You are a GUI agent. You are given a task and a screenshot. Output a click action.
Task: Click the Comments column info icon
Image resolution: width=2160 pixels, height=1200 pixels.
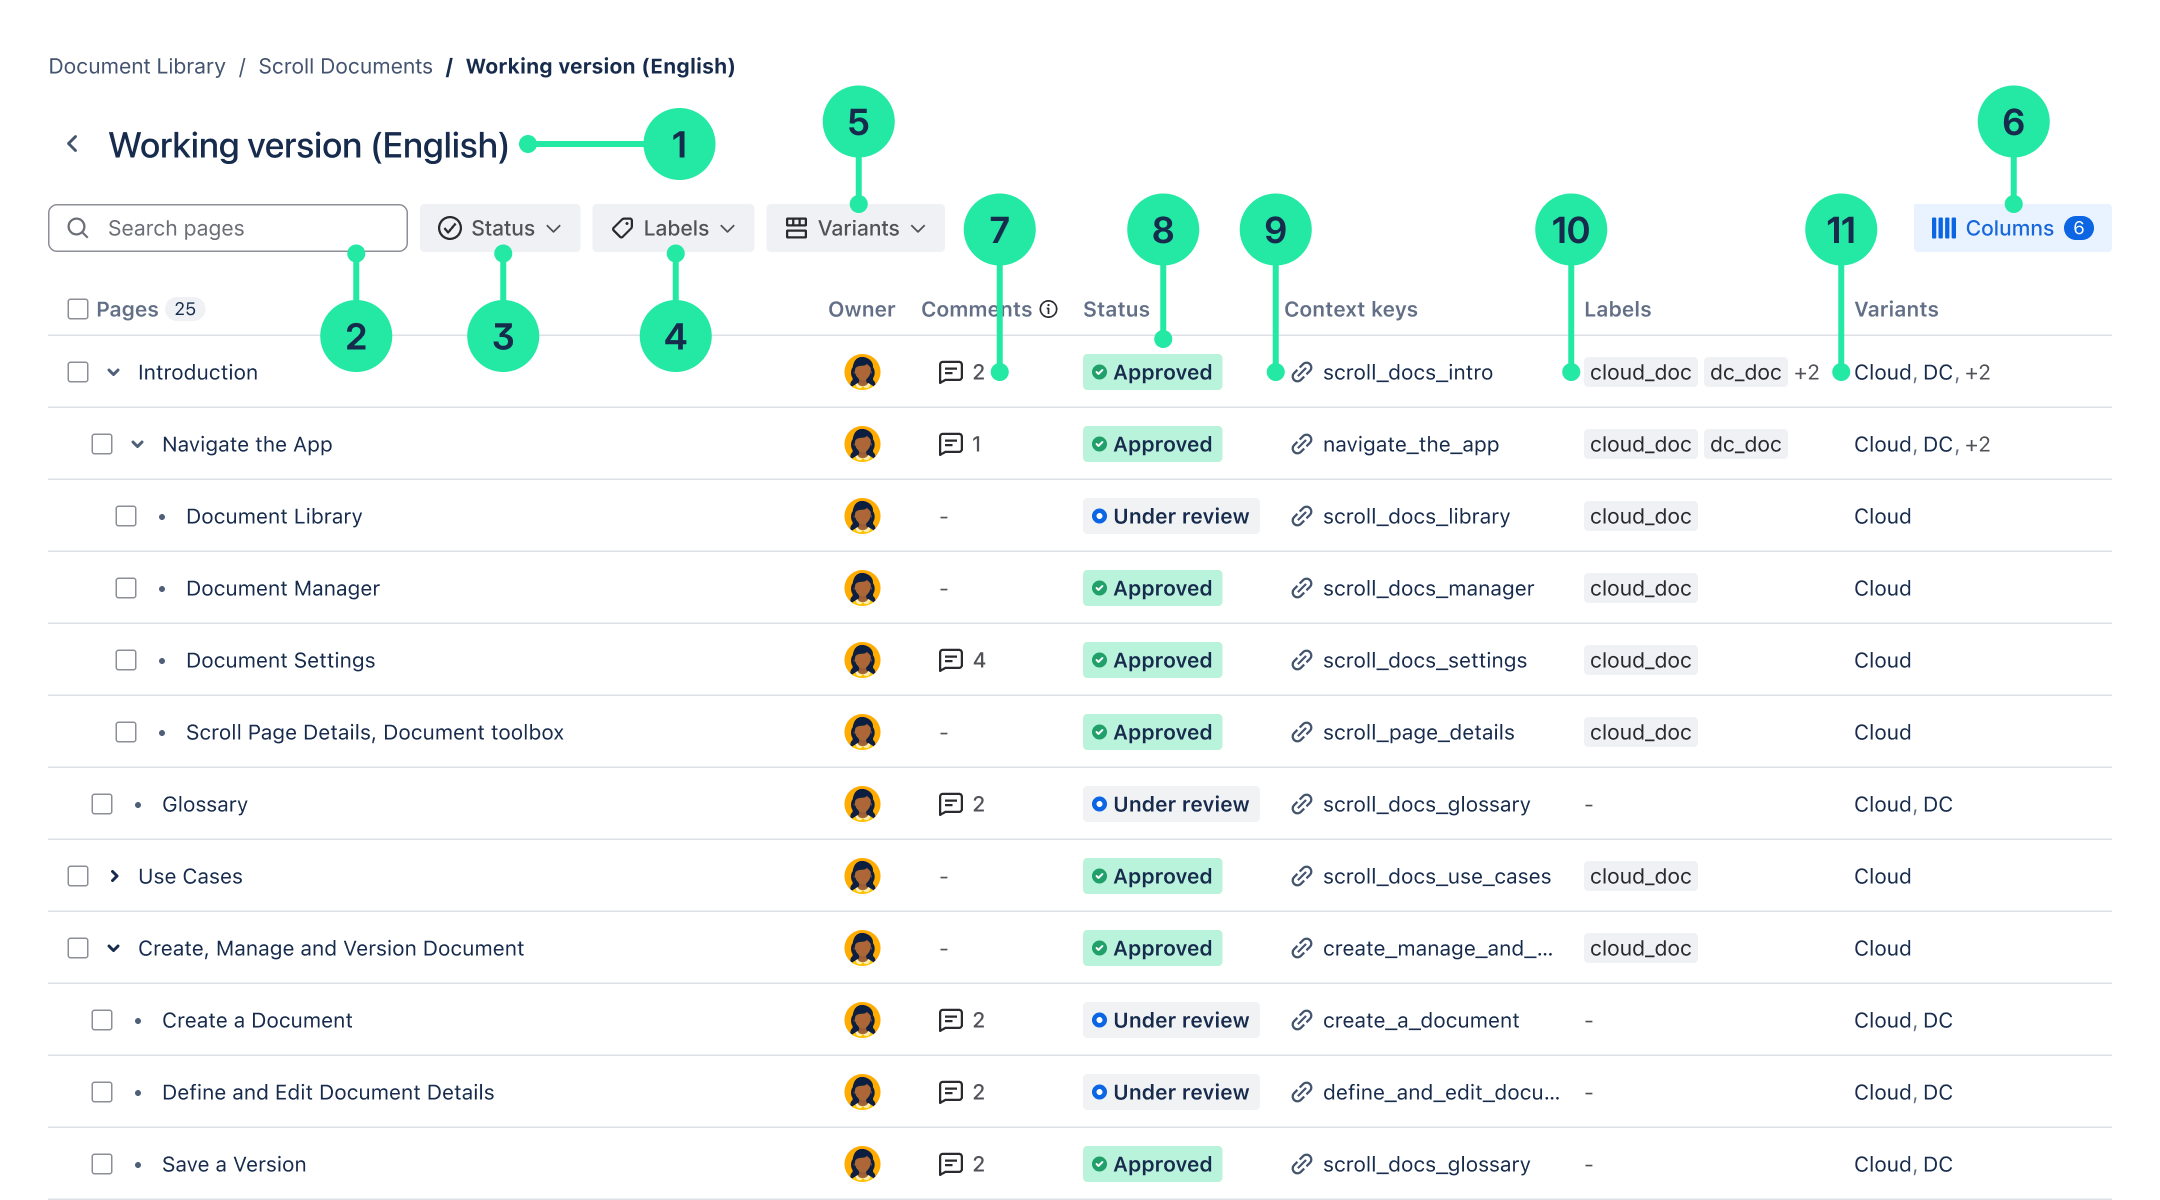point(1048,309)
